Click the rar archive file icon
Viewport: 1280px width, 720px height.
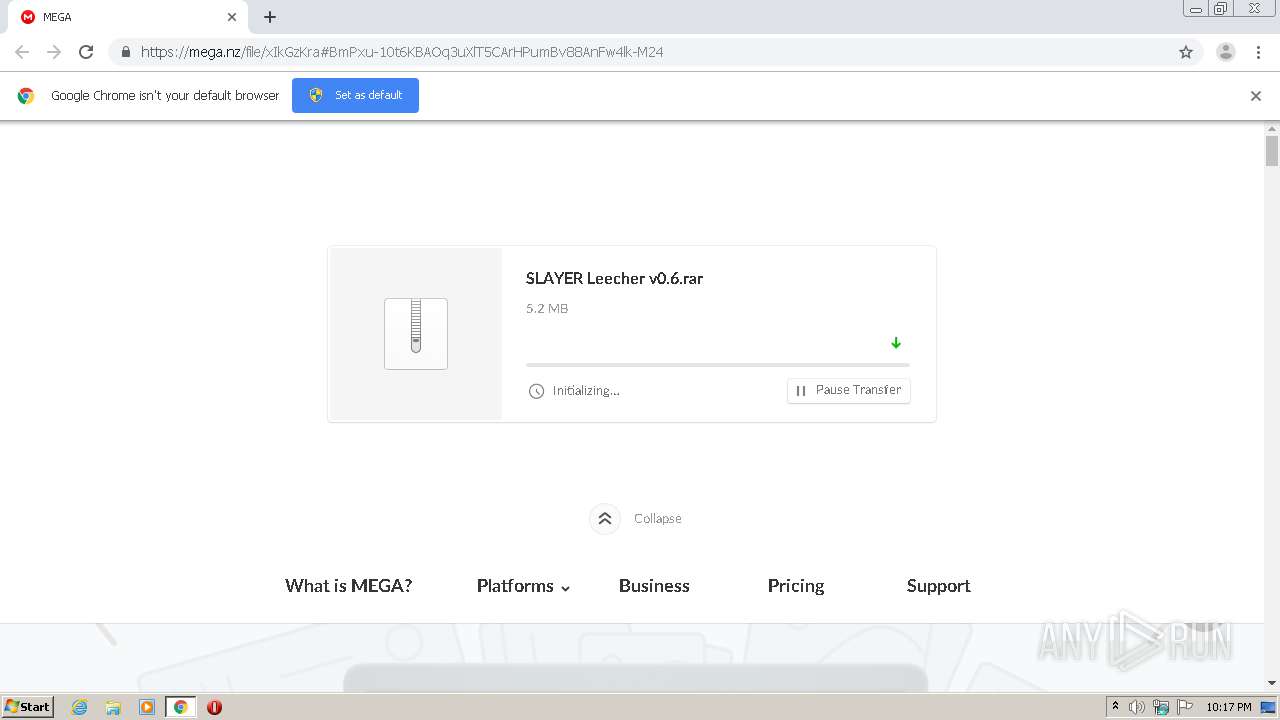pyautogui.click(x=416, y=334)
